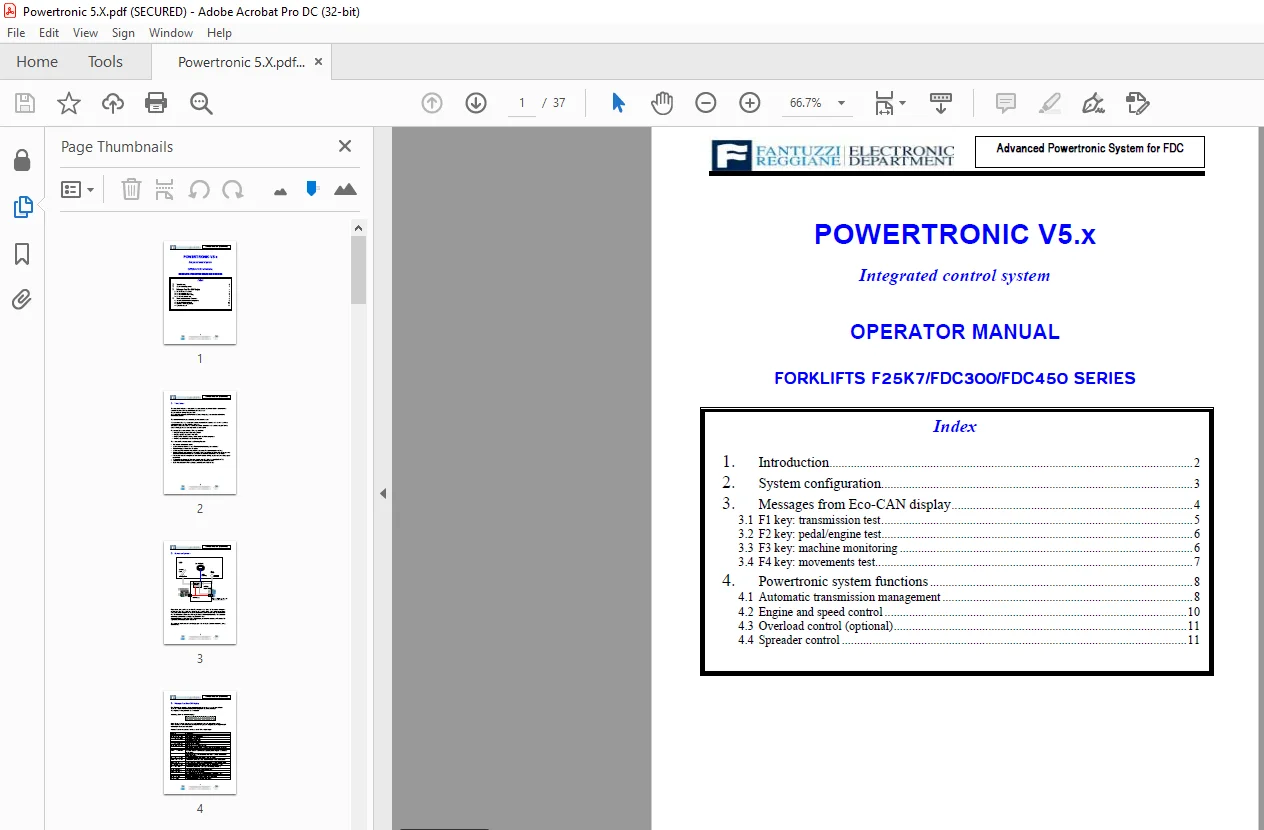Toggle the Page Thumbnails sidebar button
Screen dimensions: 1264x830
[x=22, y=207]
